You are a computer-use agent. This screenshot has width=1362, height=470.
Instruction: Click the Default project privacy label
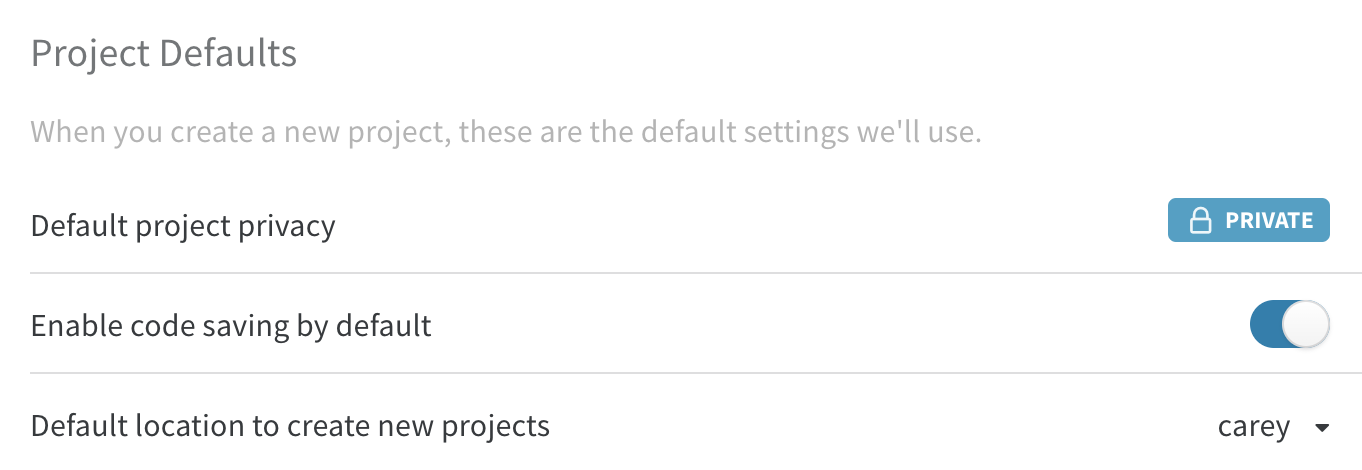183,226
